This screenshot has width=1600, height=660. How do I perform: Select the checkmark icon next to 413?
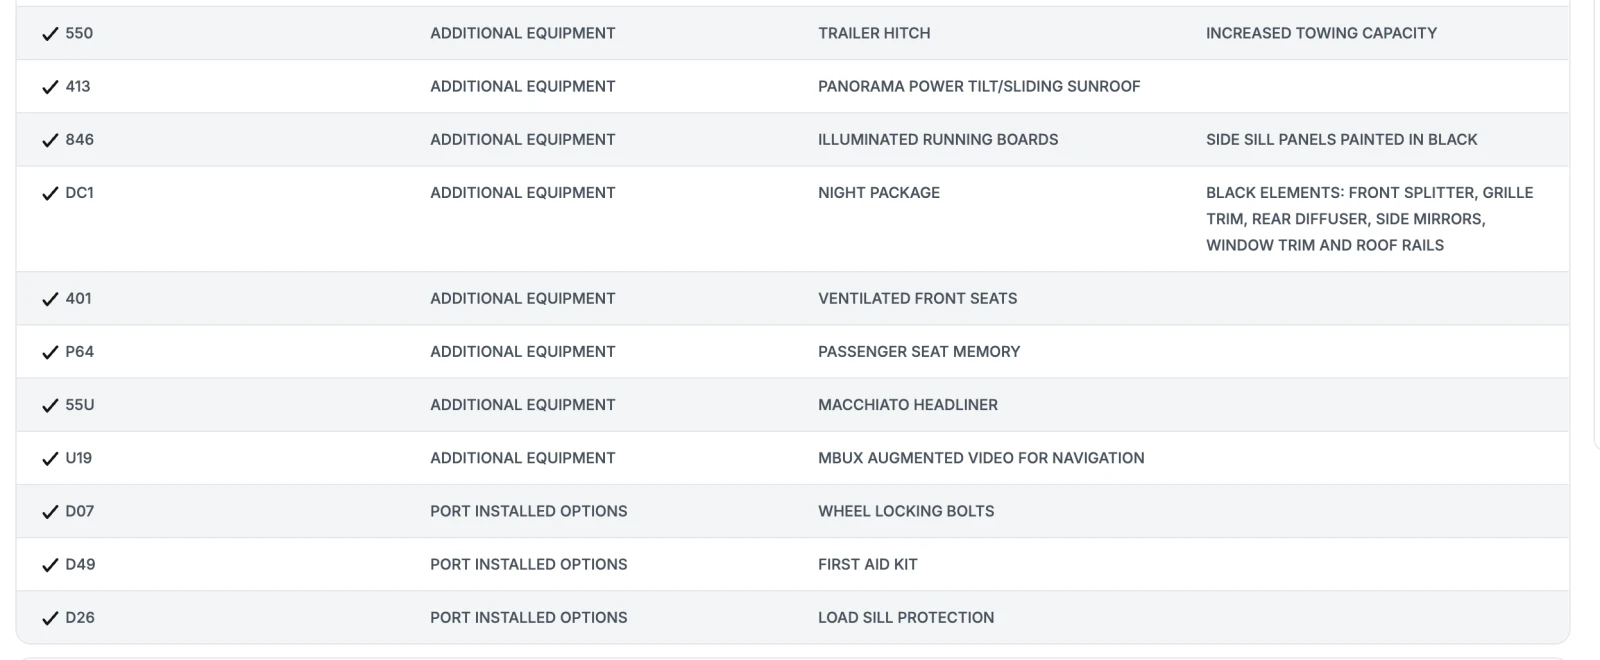click(x=50, y=87)
